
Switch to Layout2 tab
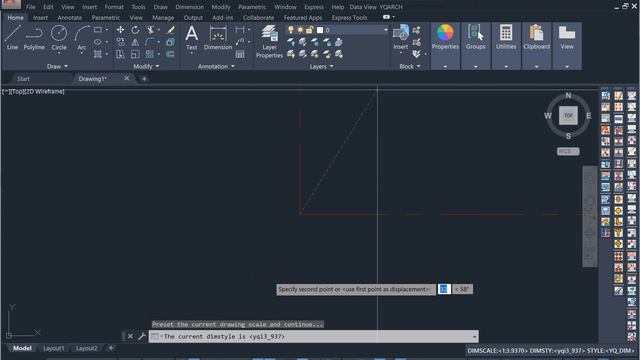[87, 348]
